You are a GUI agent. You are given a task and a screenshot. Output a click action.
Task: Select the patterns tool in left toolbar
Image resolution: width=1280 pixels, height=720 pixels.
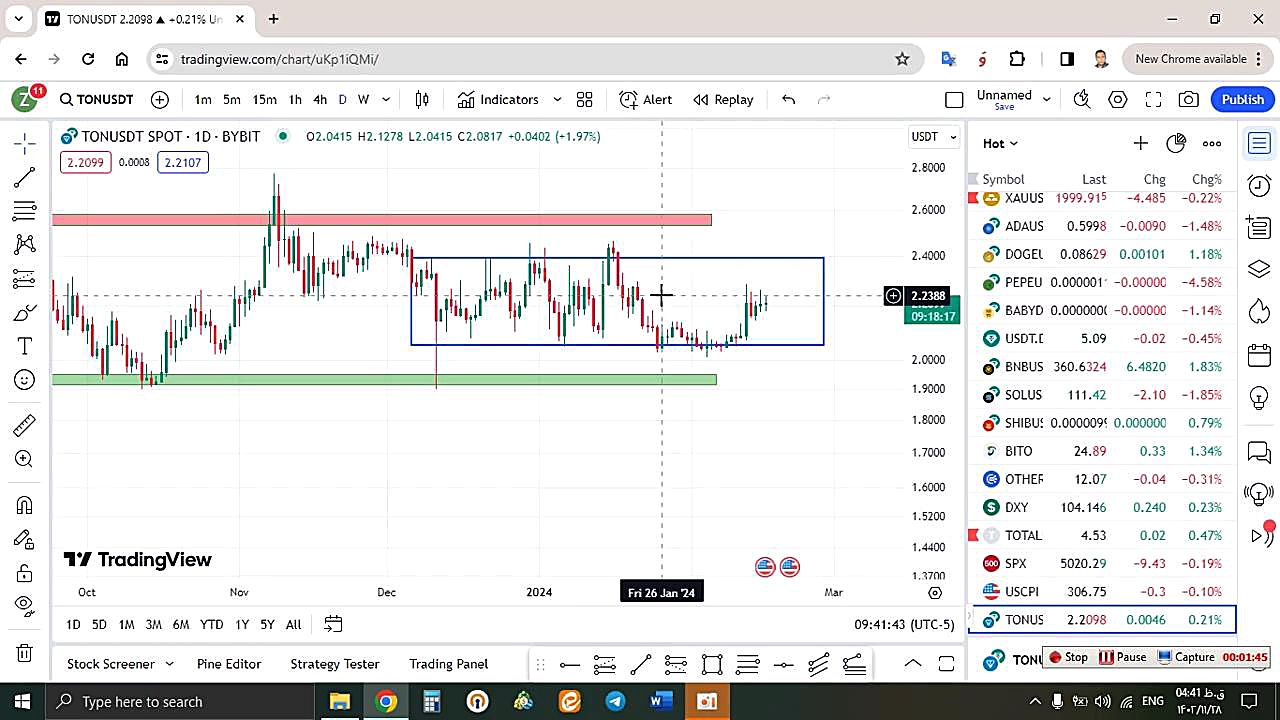(x=25, y=244)
